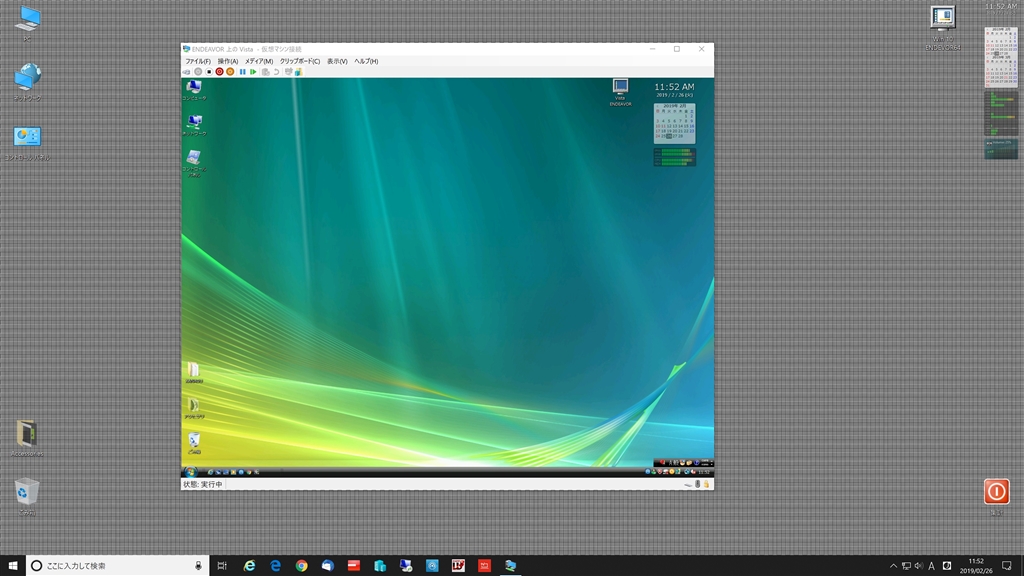The height and width of the screenshot is (576, 1024).
Task: Send Ctrl+Alt+Del using the toolbar icon
Action: 187,72
